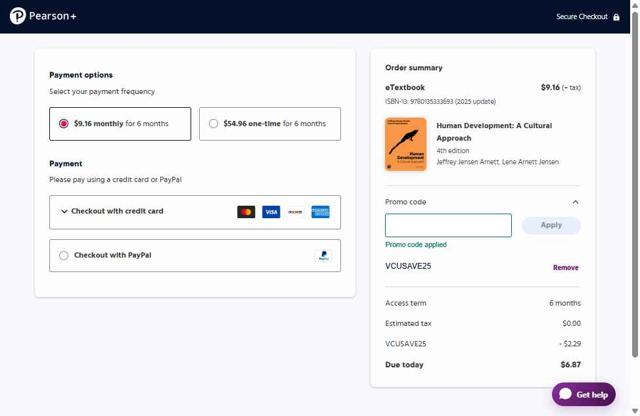Click the promo code input field
640x416 pixels.
[x=448, y=225]
